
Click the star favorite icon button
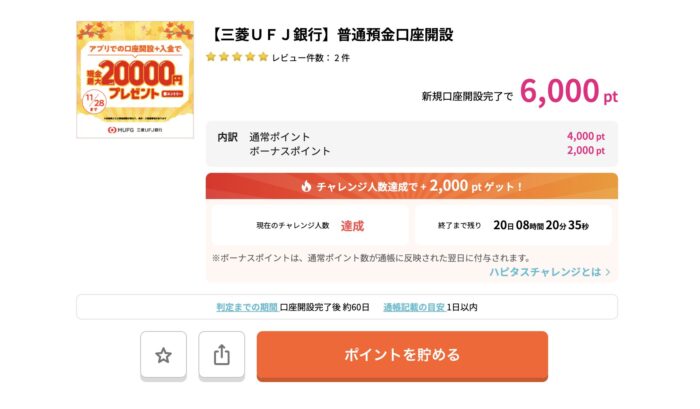click(x=163, y=355)
